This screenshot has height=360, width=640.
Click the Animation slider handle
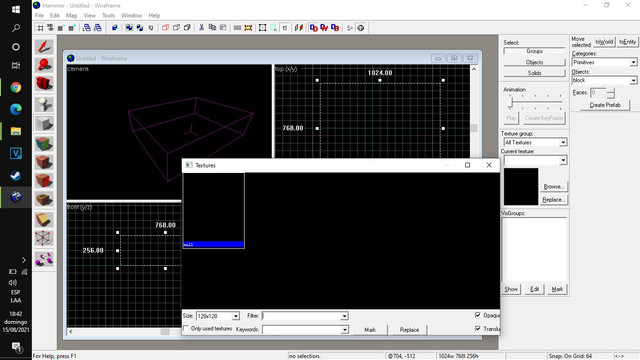coord(510,102)
